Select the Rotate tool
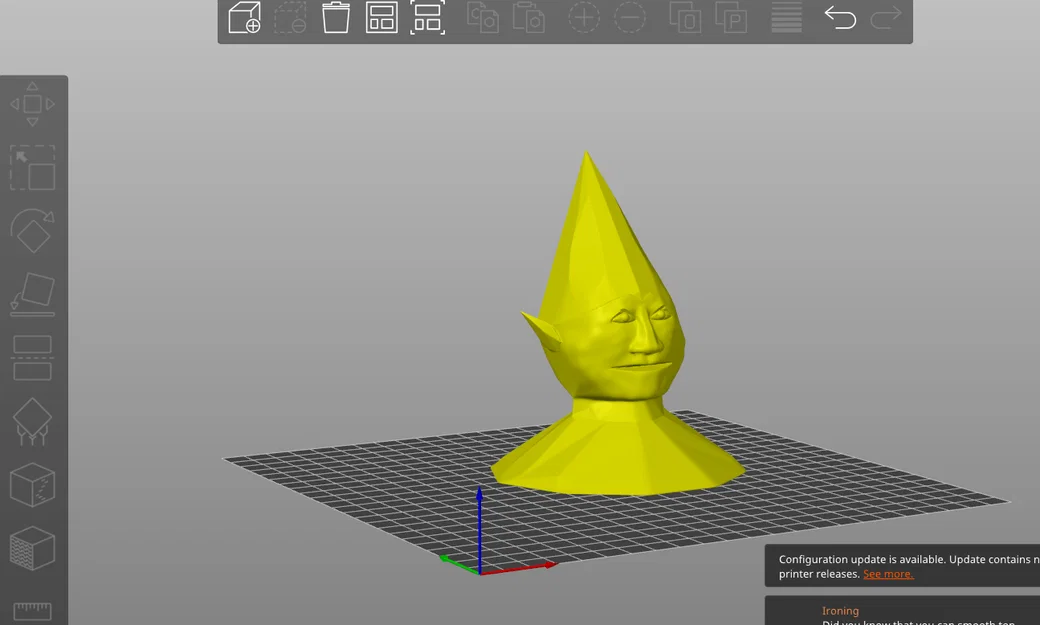The height and width of the screenshot is (625, 1040). pyautogui.click(x=33, y=231)
